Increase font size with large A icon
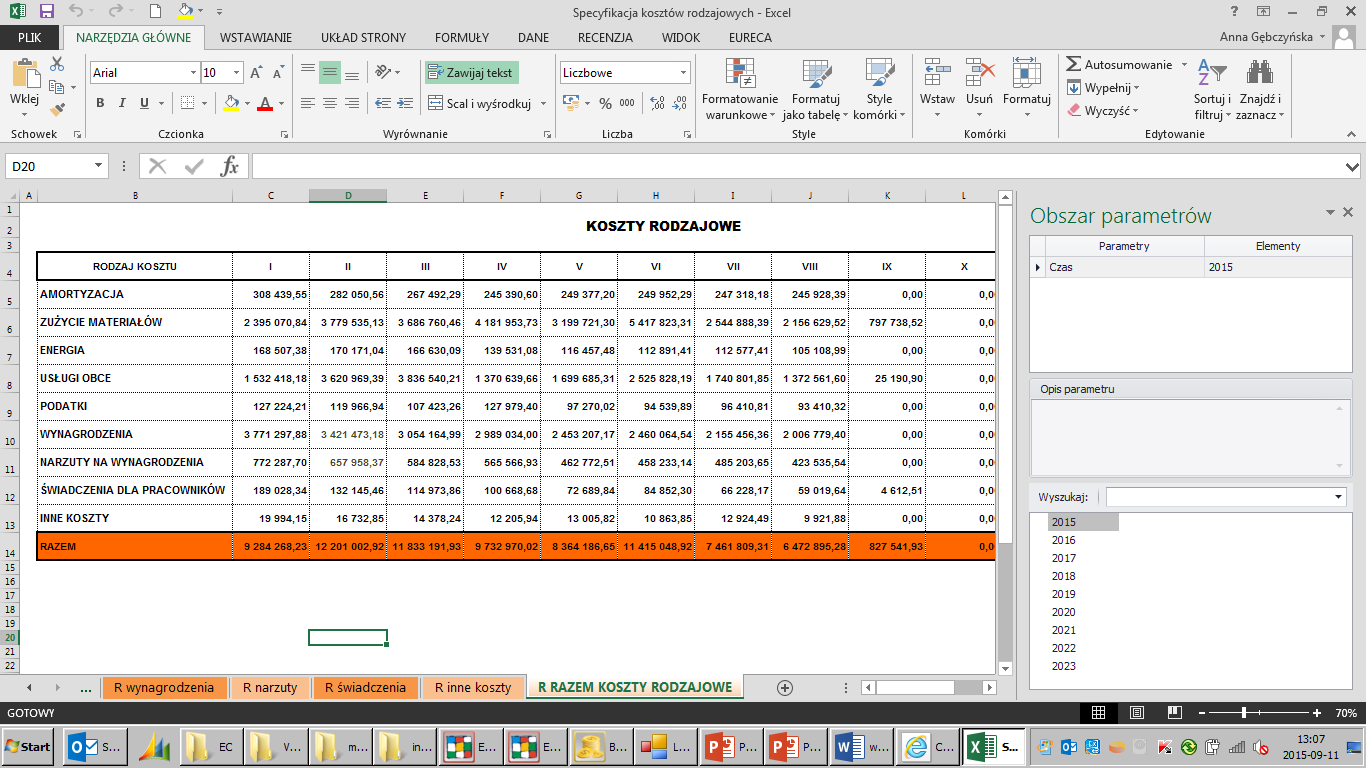The width and height of the screenshot is (1366, 768). [256, 73]
